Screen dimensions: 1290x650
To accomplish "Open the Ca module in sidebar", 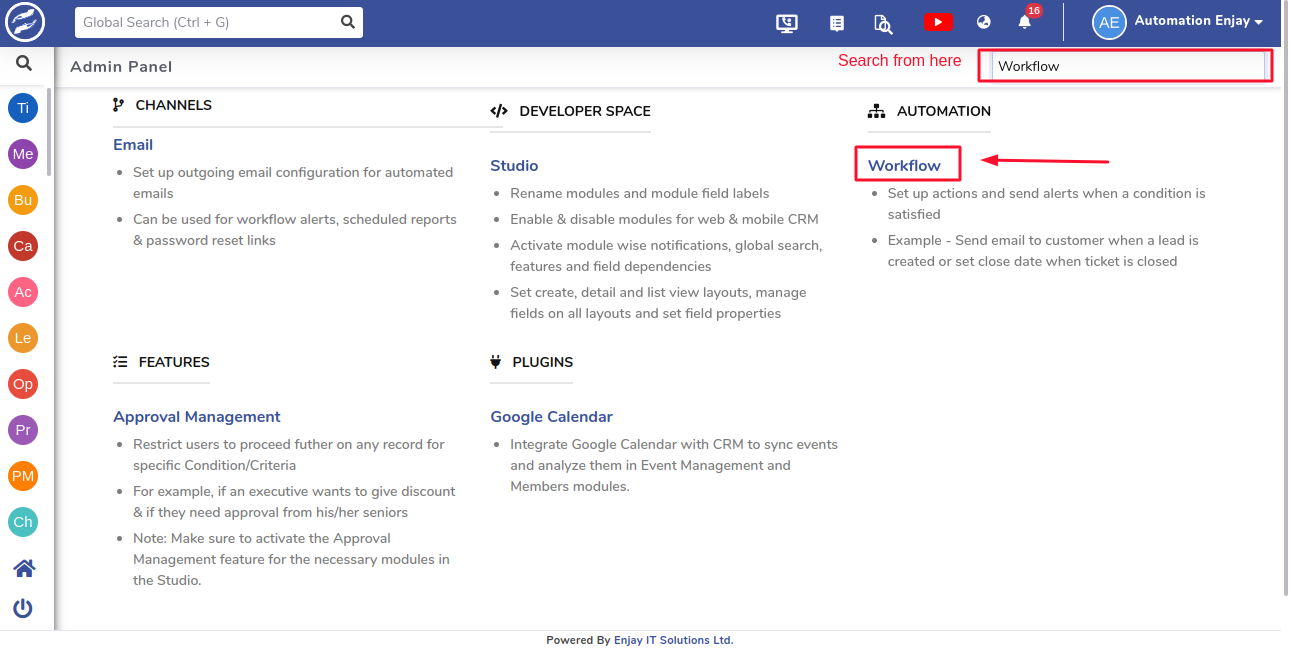I will tap(23, 246).
